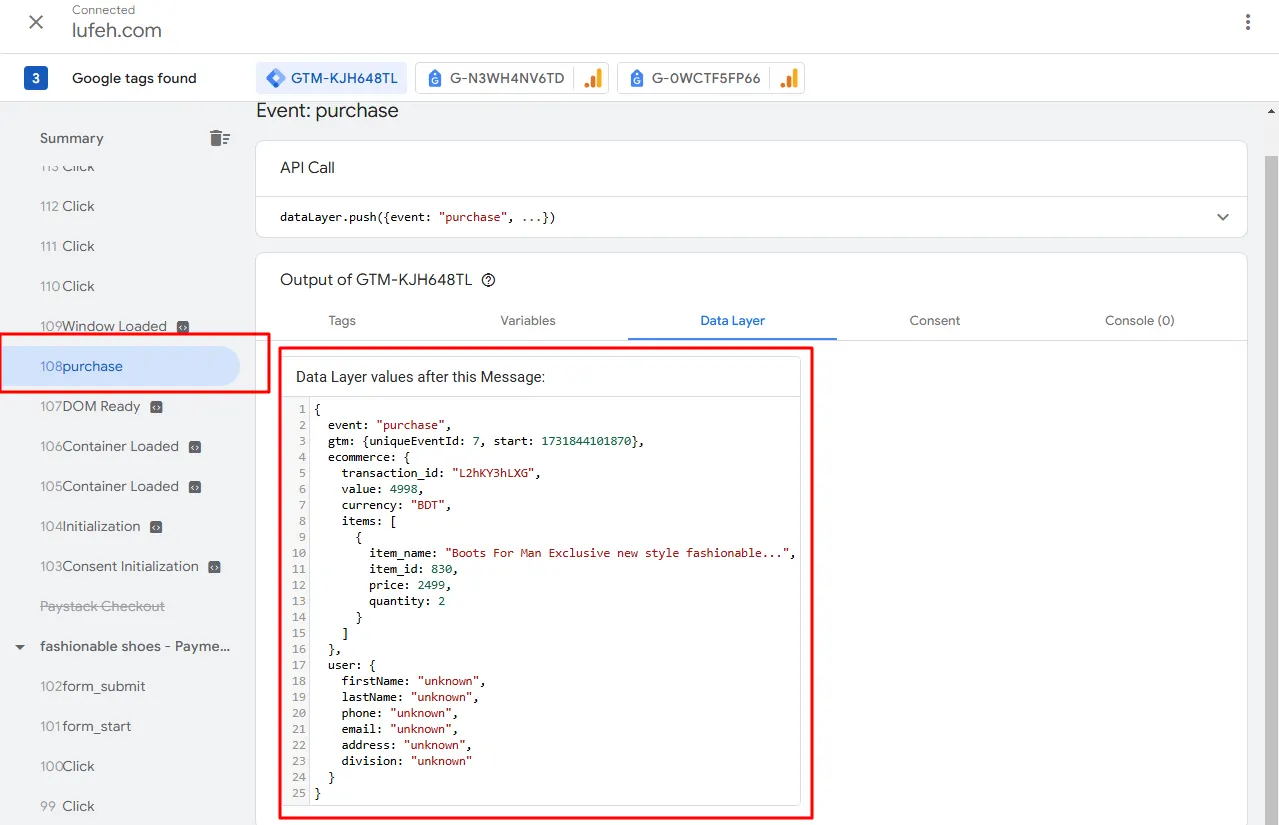Click the vertical scrollbar on the right
The width and height of the screenshot is (1279, 825).
1271,460
